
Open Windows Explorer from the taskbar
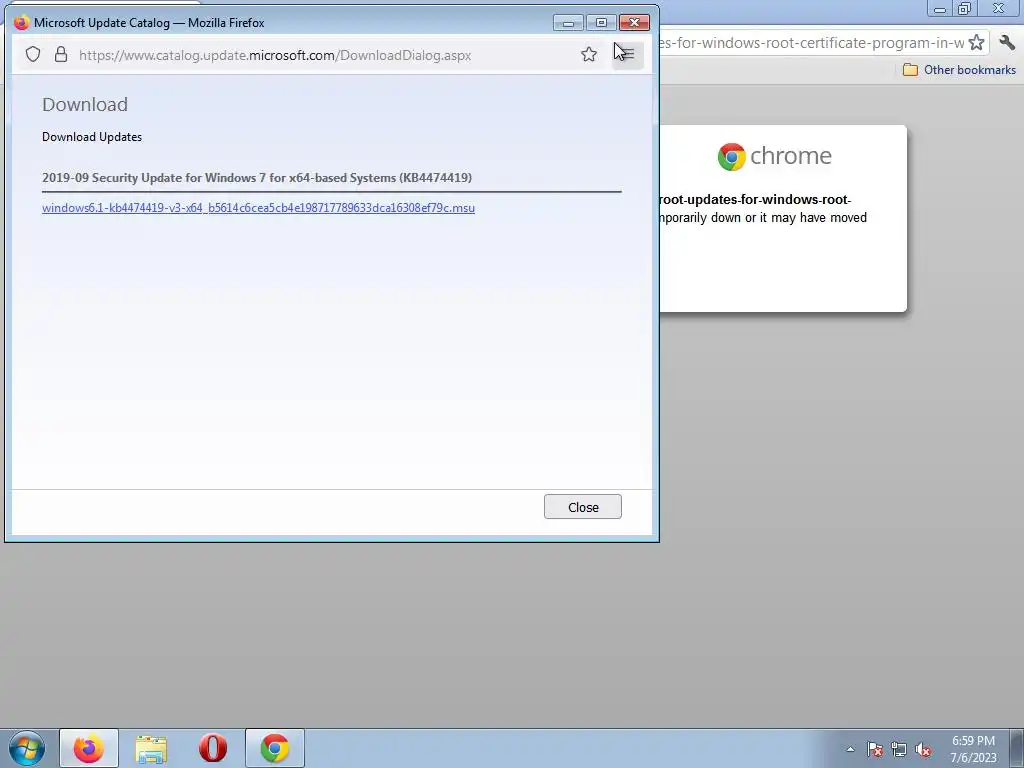[151, 748]
